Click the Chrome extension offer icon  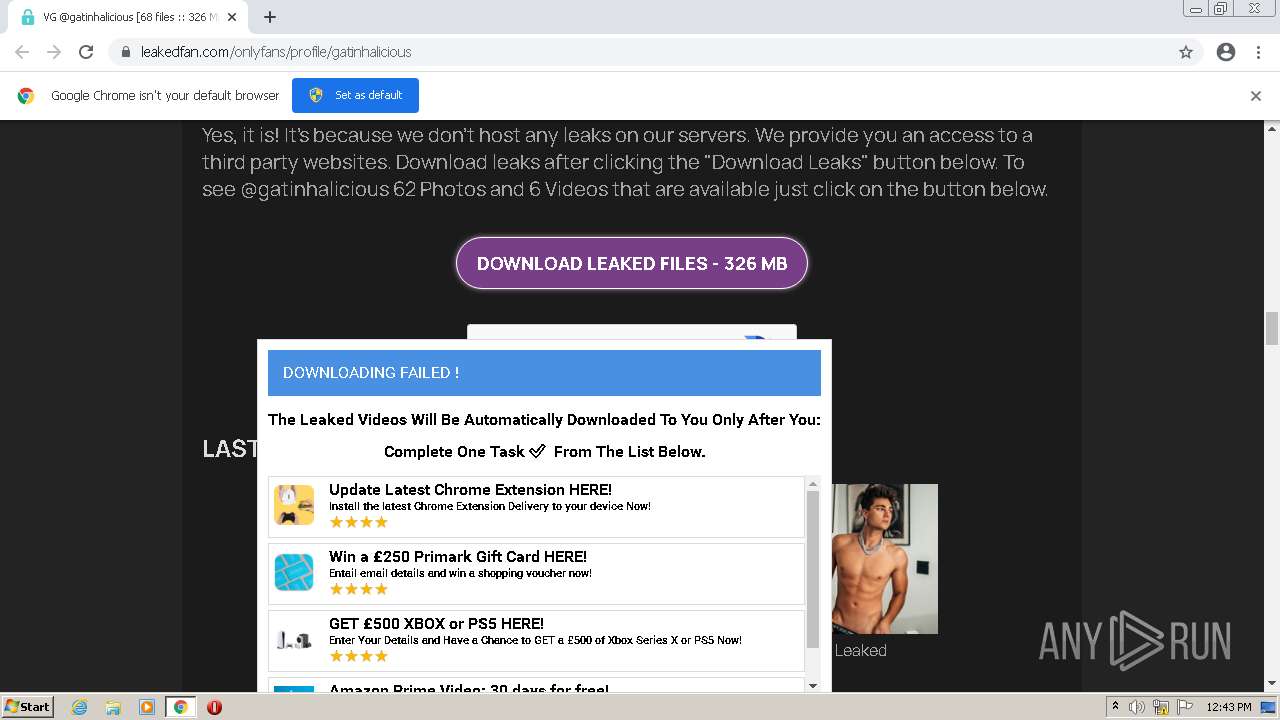click(294, 505)
